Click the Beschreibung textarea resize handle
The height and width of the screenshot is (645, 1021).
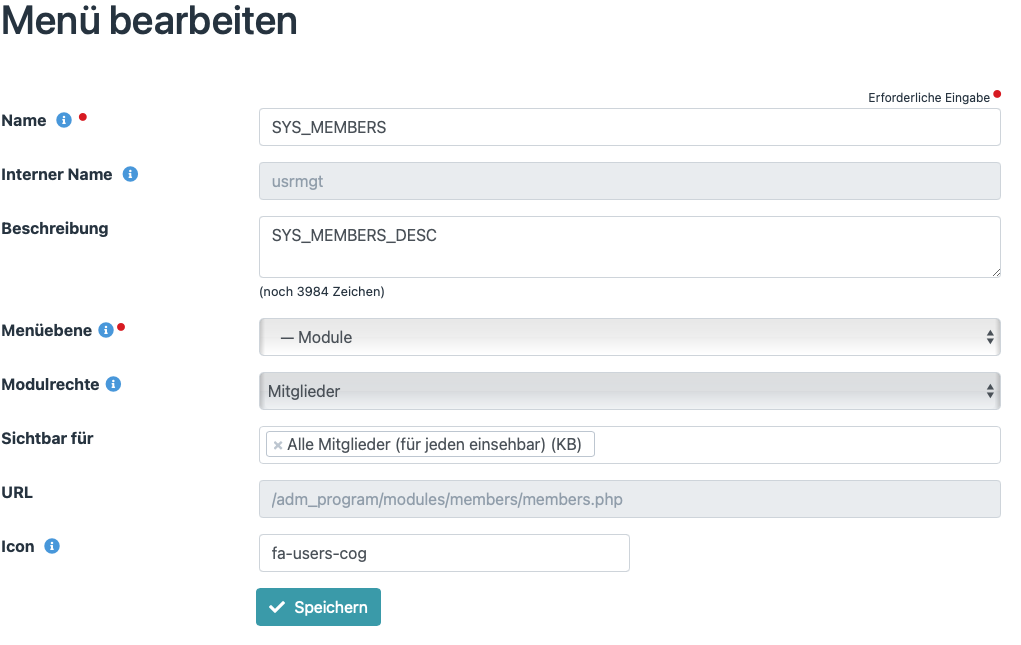tap(996, 272)
